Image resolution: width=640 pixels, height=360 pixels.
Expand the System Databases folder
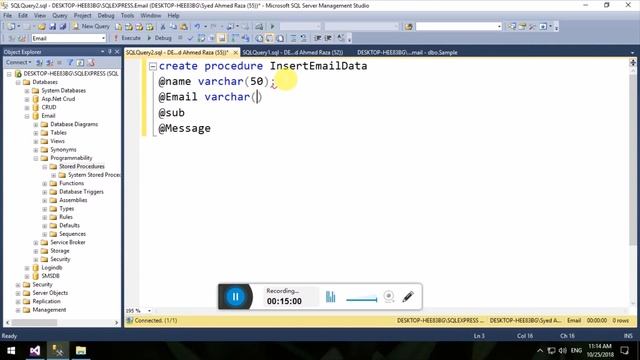[27, 91]
